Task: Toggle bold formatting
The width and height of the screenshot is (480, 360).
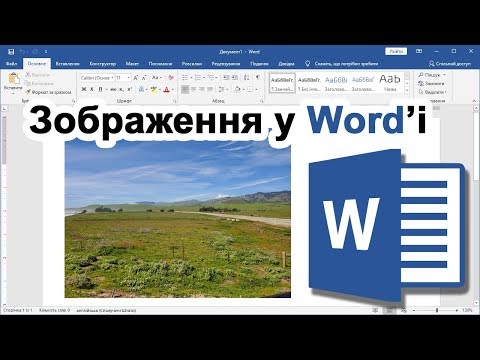Action: click(x=84, y=89)
